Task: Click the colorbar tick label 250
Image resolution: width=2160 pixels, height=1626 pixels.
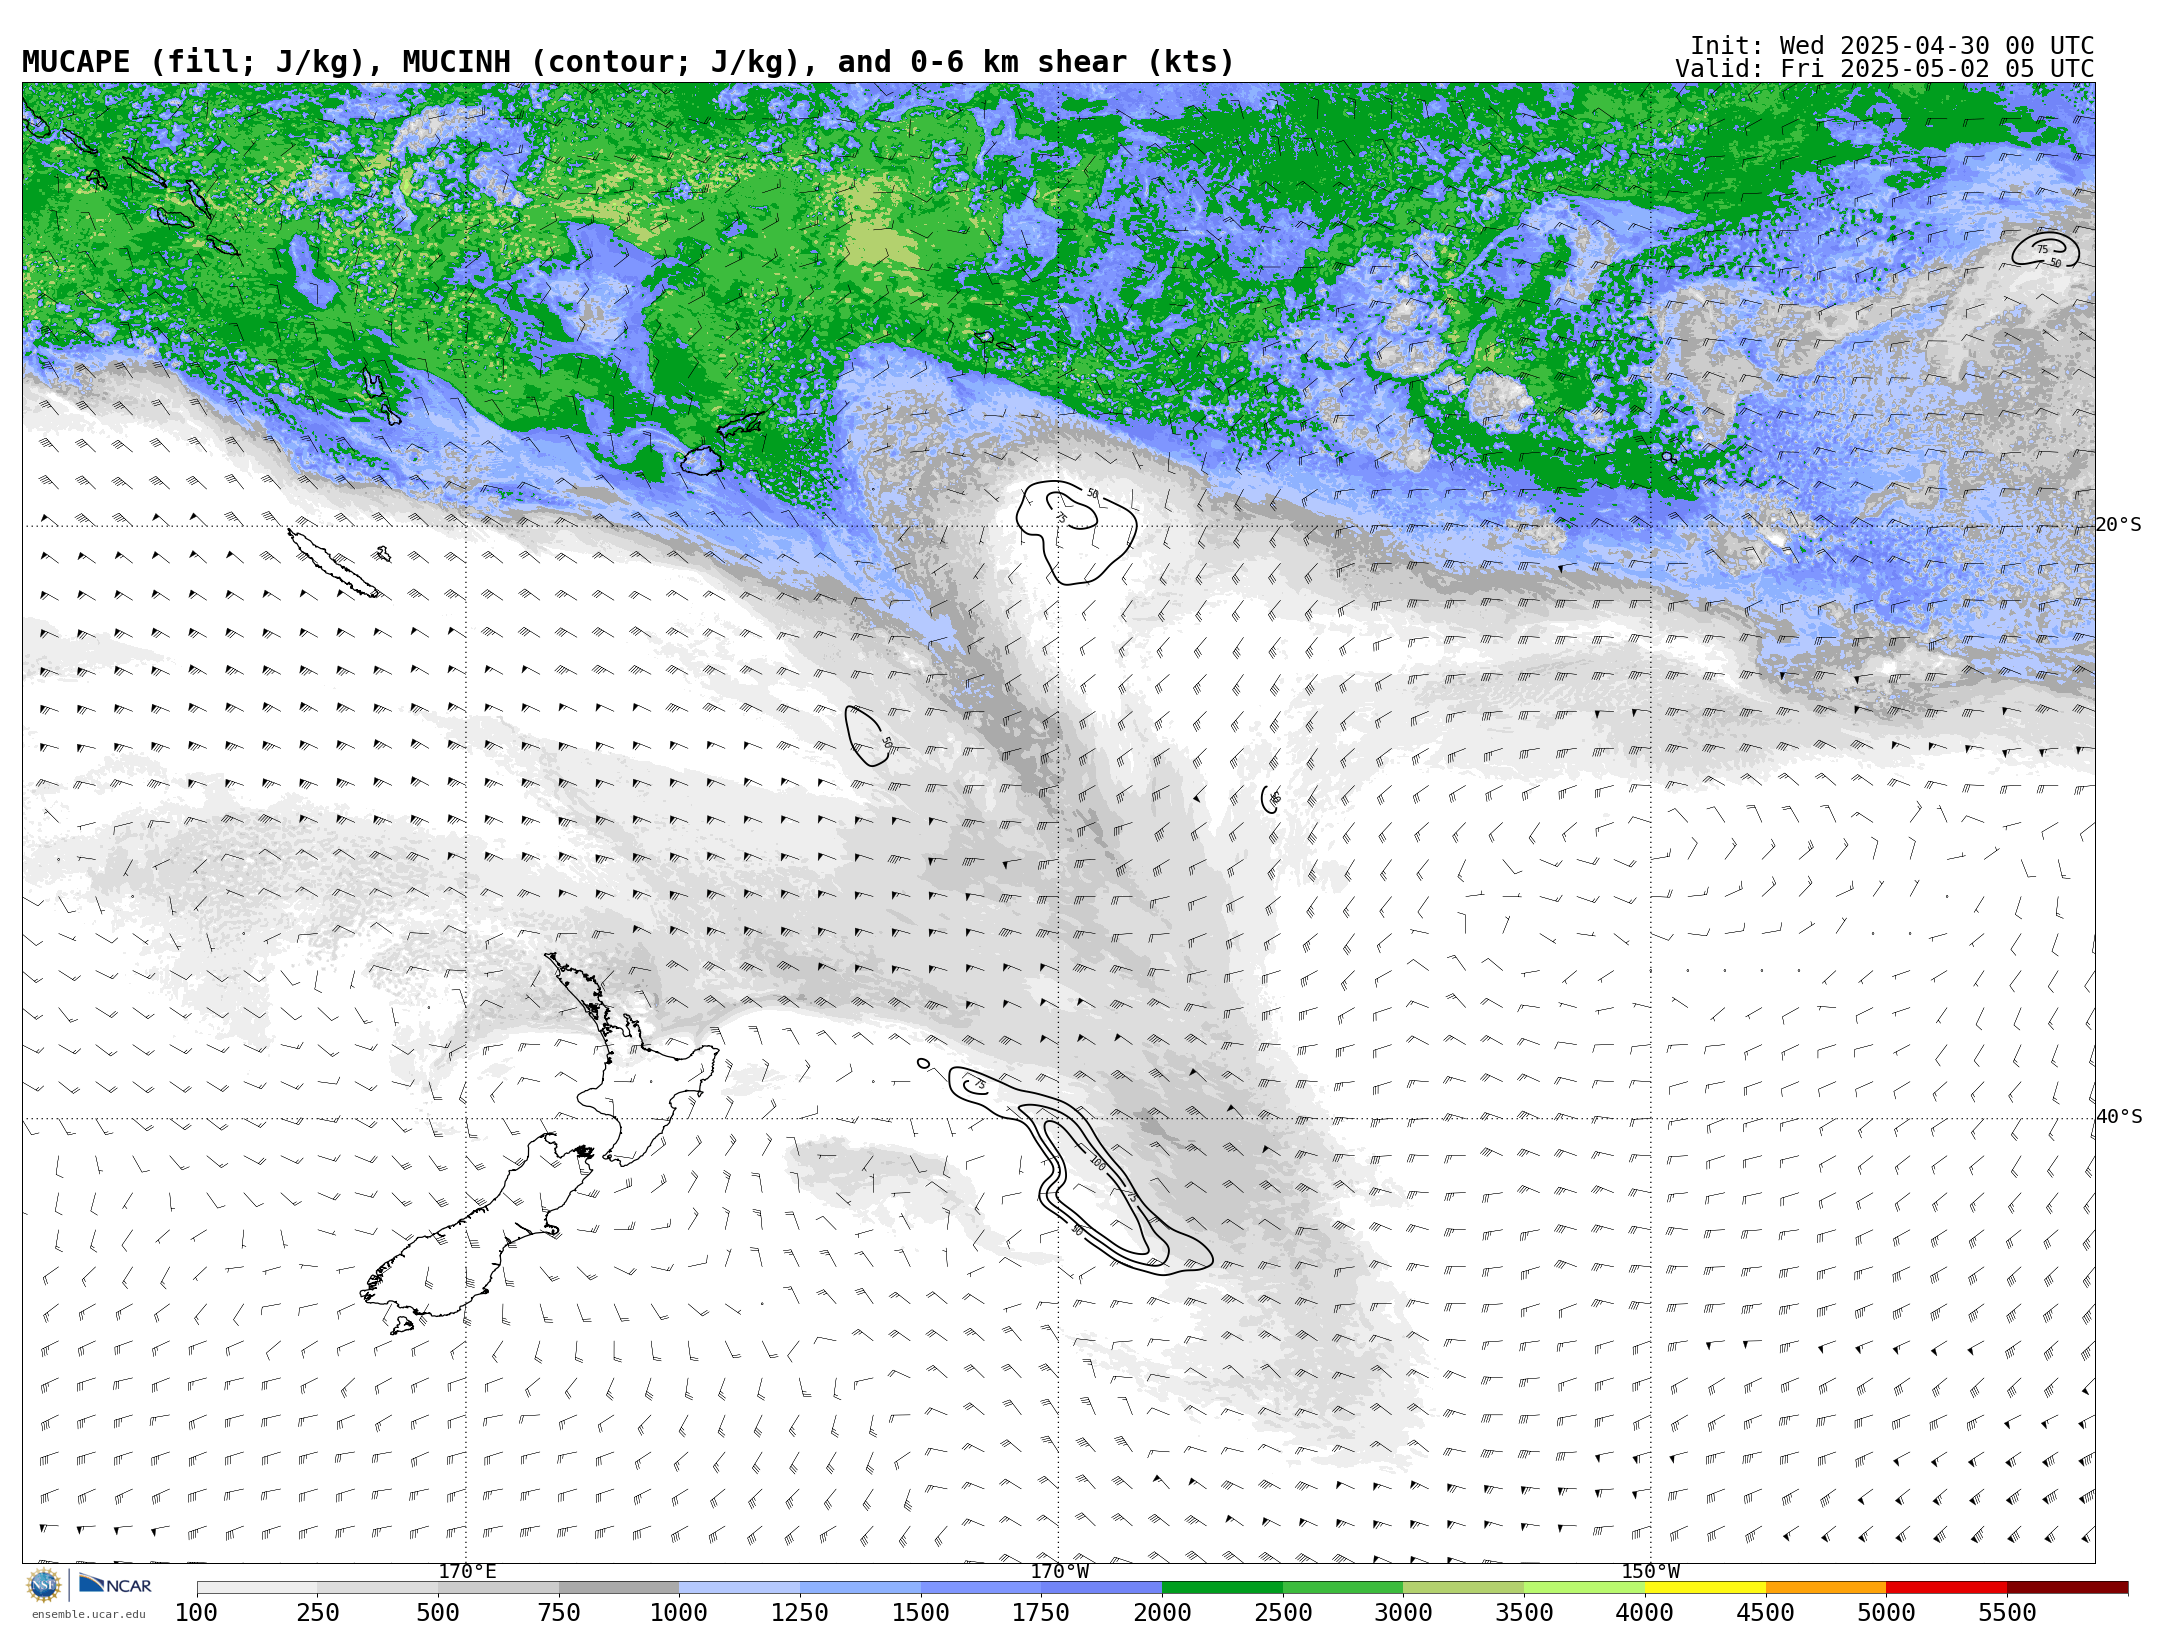Action: tap(318, 1613)
